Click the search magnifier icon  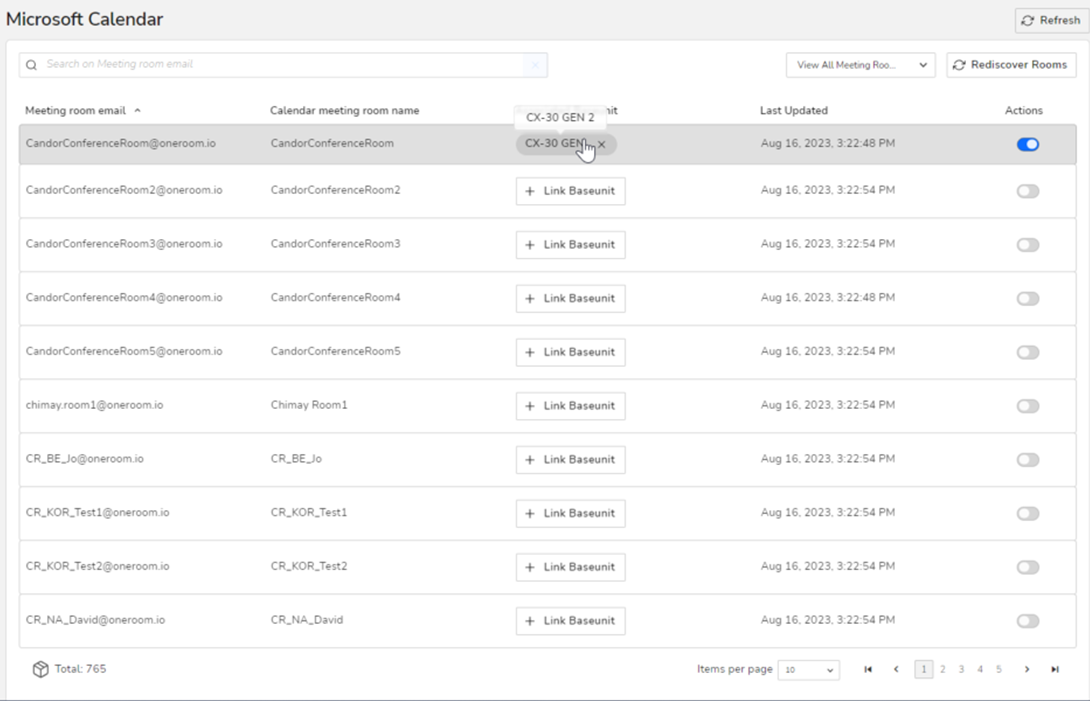coord(32,65)
